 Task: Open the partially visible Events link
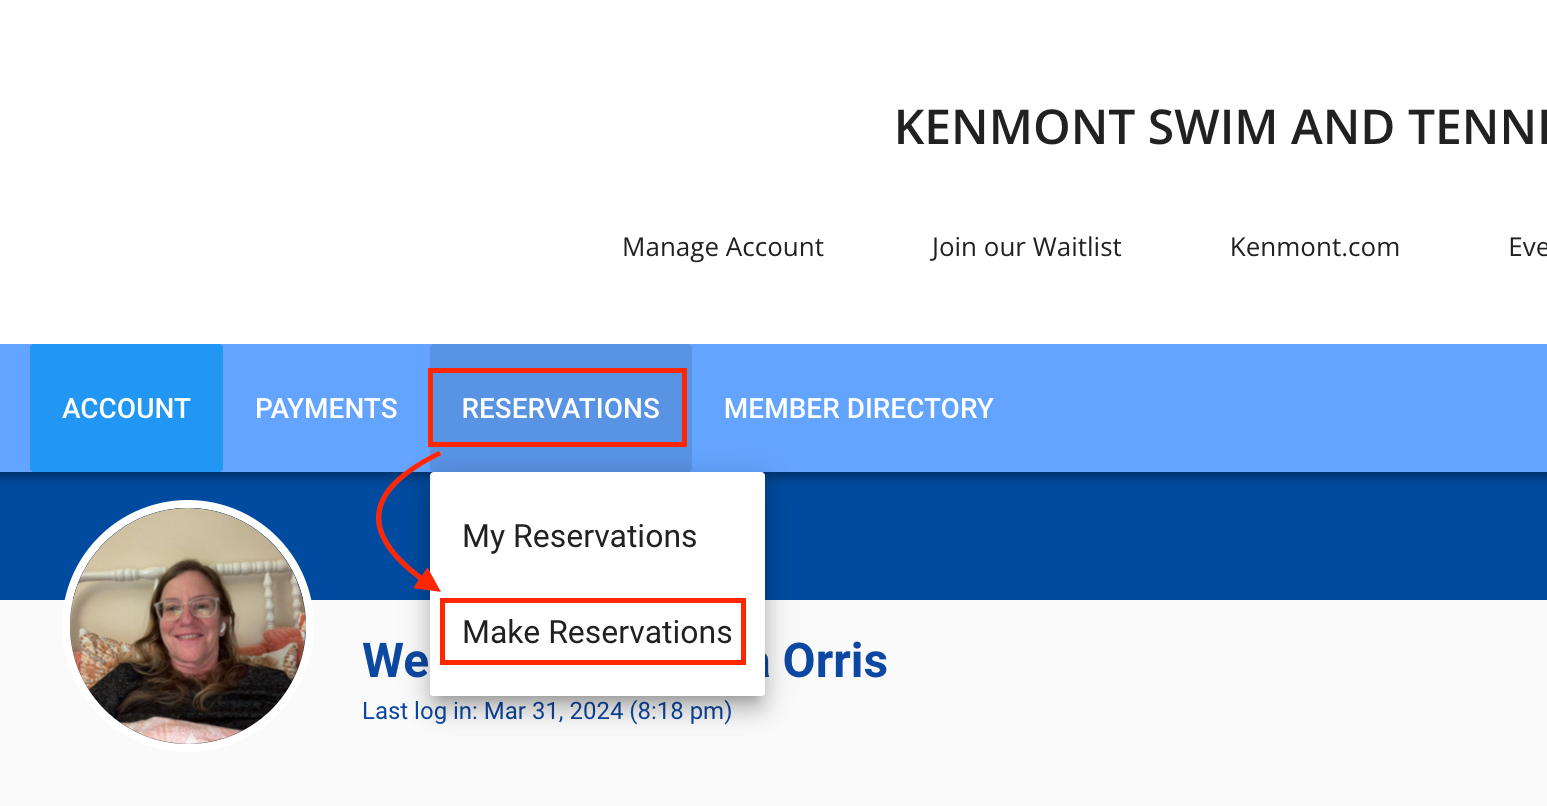pos(1530,246)
